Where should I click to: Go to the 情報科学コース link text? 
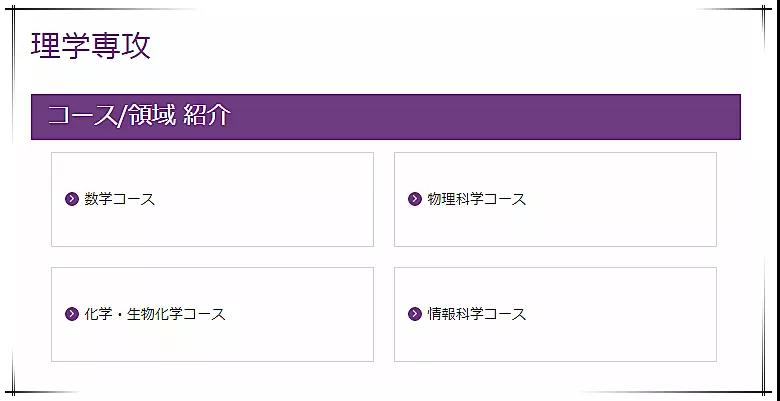[x=476, y=314]
